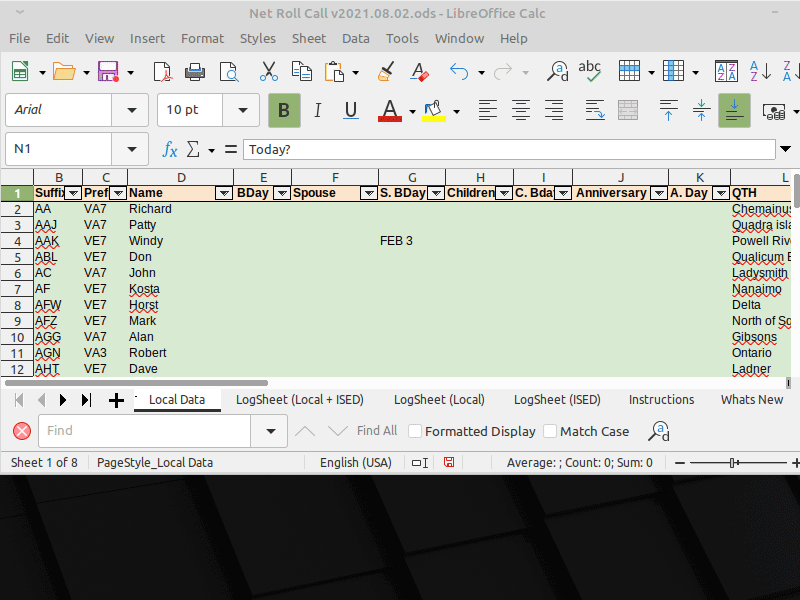
Task: Sort ascending with the A-Z arrow
Action: point(760,71)
